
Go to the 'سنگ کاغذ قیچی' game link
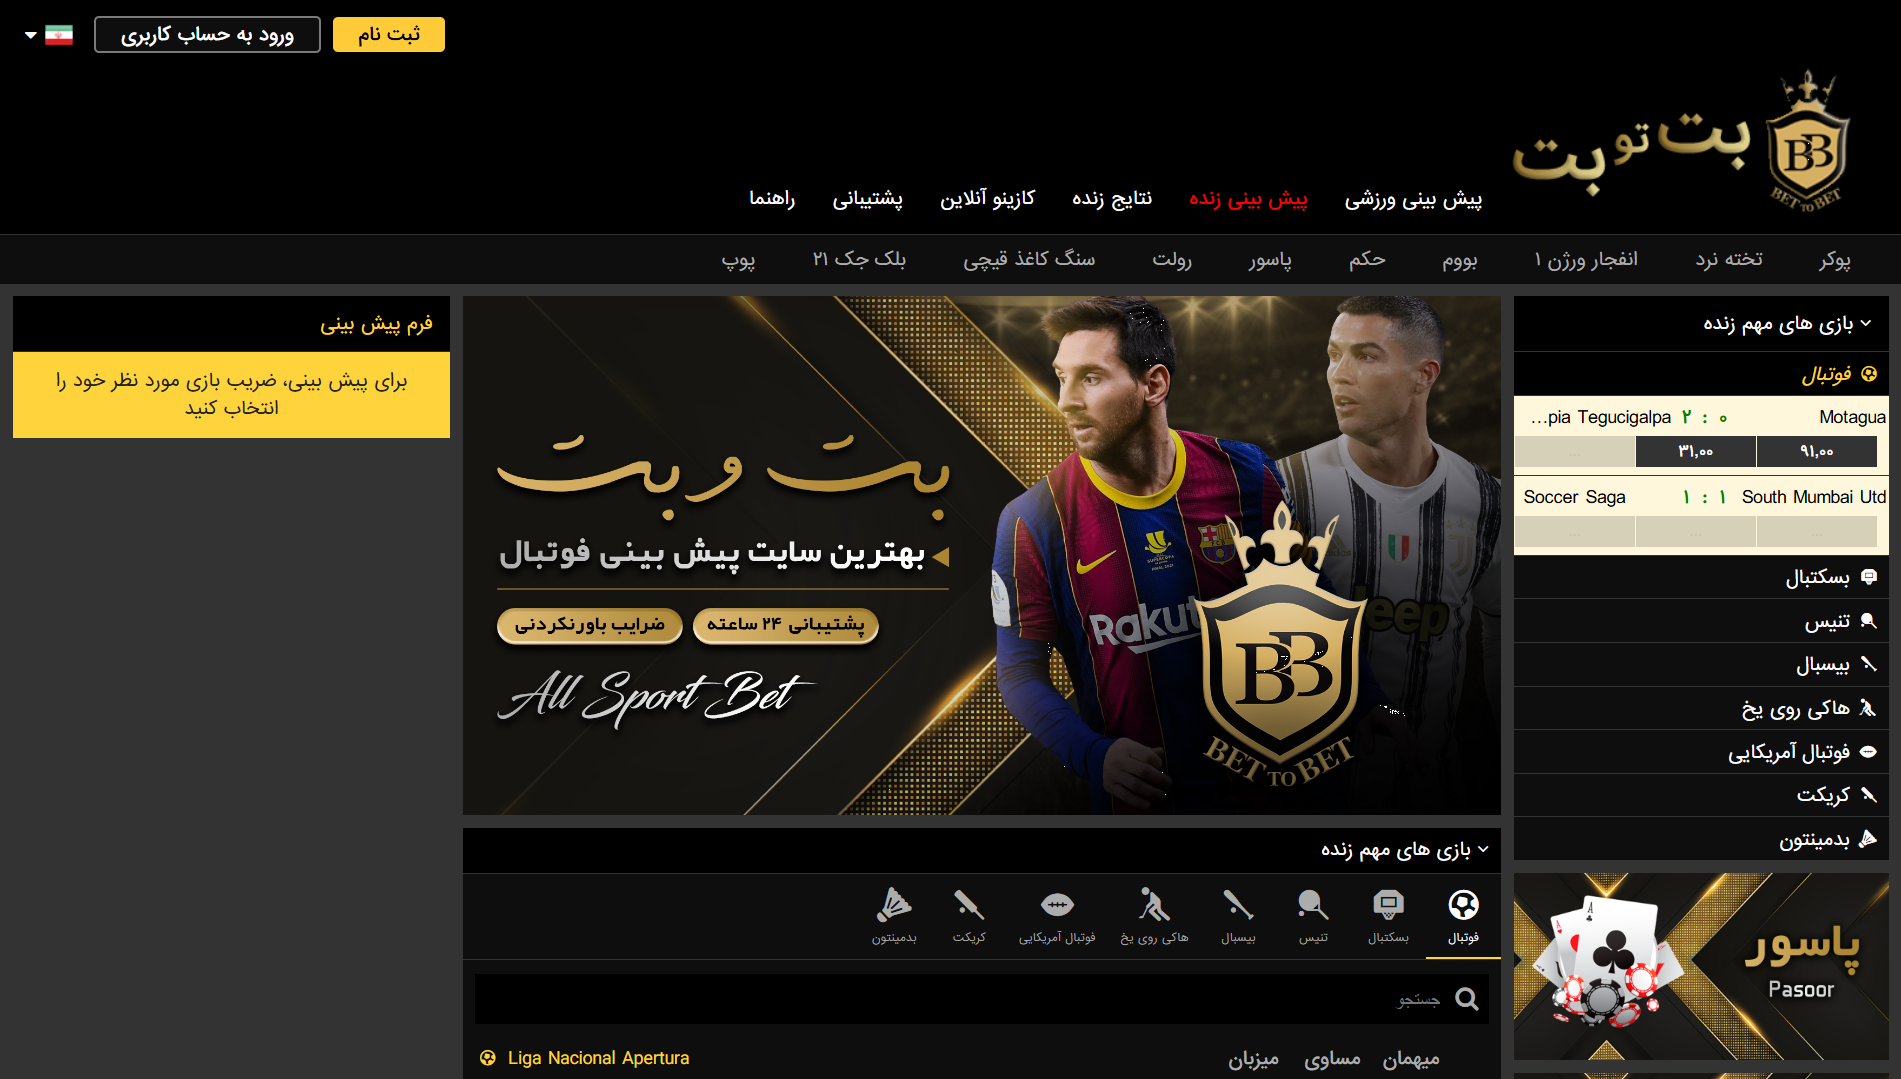click(x=1029, y=260)
